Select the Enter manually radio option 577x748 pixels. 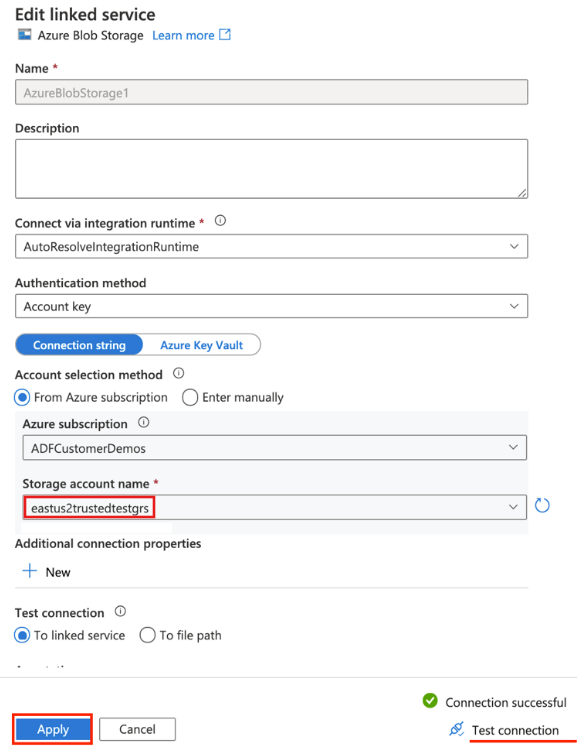pyautogui.click(x=190, y=397)
